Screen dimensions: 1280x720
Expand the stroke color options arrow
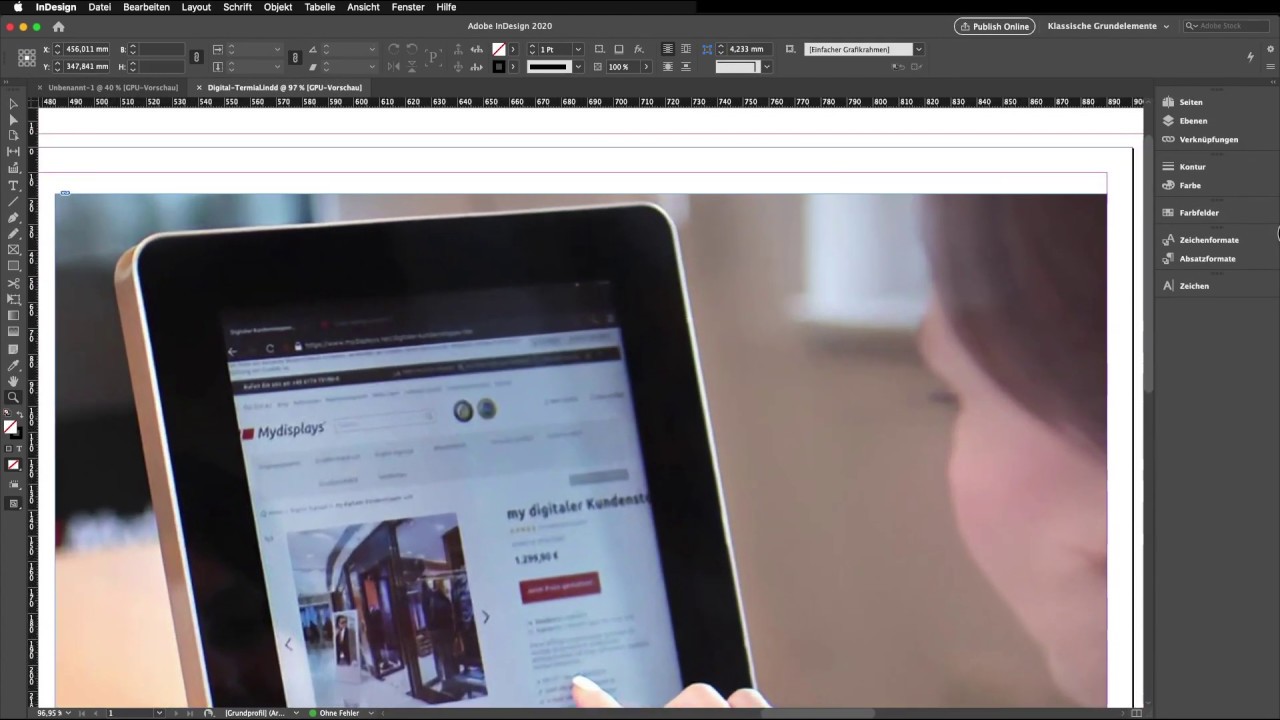514,67
